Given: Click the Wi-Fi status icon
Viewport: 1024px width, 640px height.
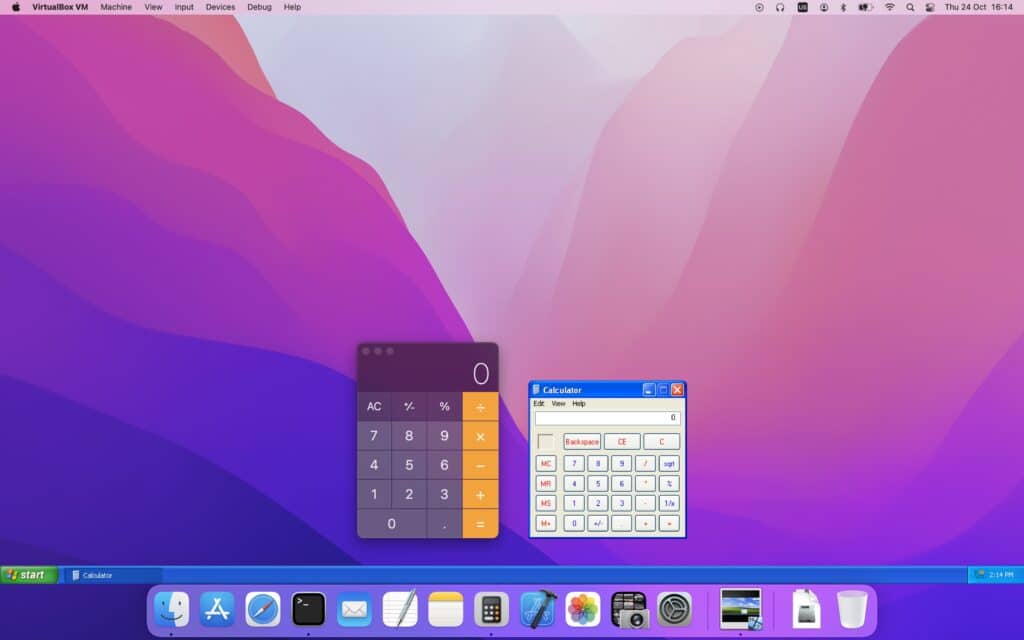Looking at the screenshot, I should (x=889, y=7).
